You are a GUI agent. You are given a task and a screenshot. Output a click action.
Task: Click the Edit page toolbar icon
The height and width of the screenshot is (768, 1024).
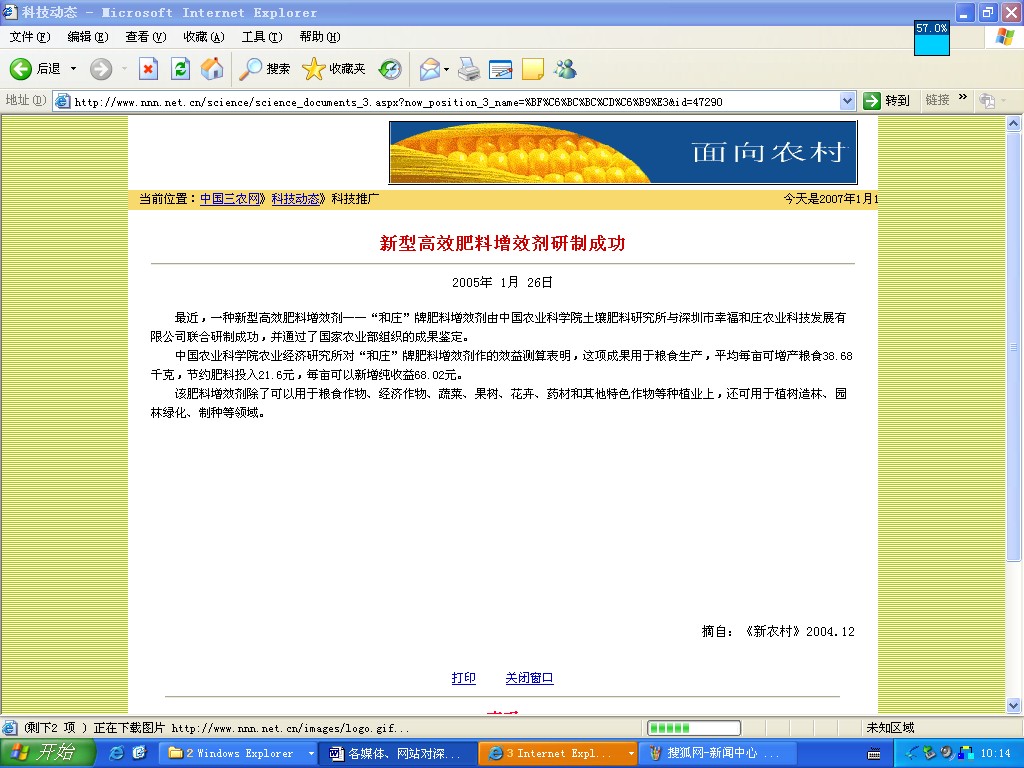[500, 69]
